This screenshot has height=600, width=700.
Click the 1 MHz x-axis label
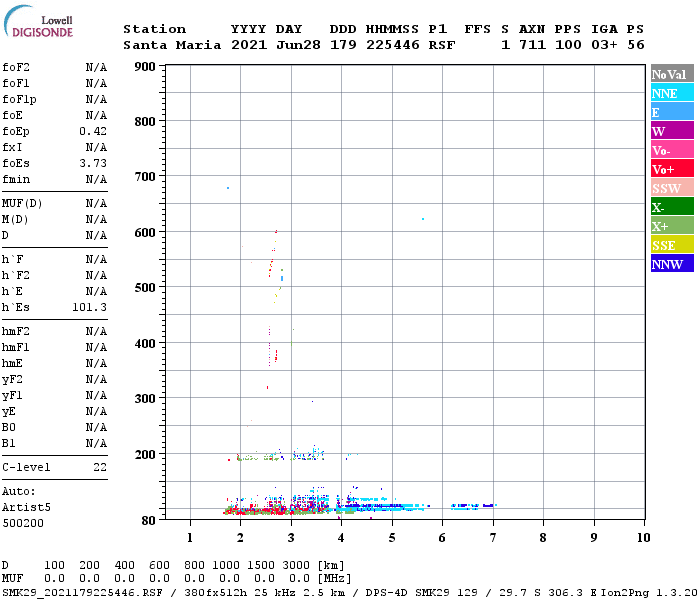(x=190, y=538)
